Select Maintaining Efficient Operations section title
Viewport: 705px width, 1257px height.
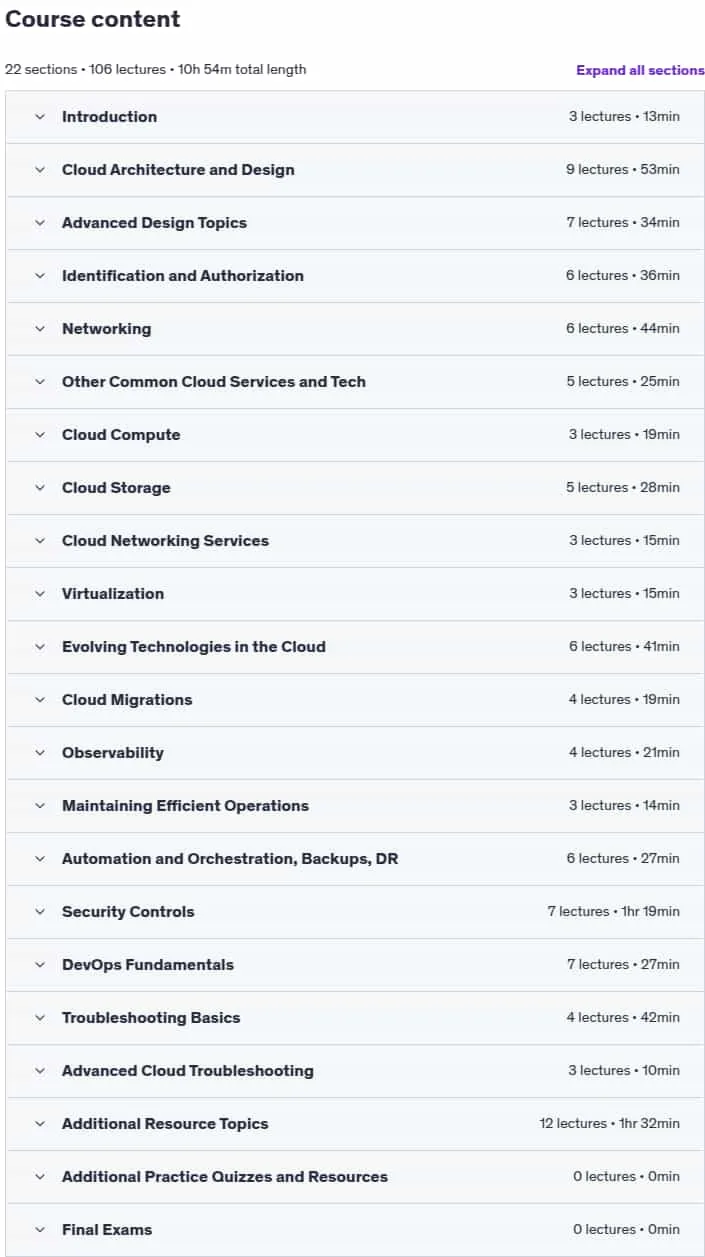[185, 806]
